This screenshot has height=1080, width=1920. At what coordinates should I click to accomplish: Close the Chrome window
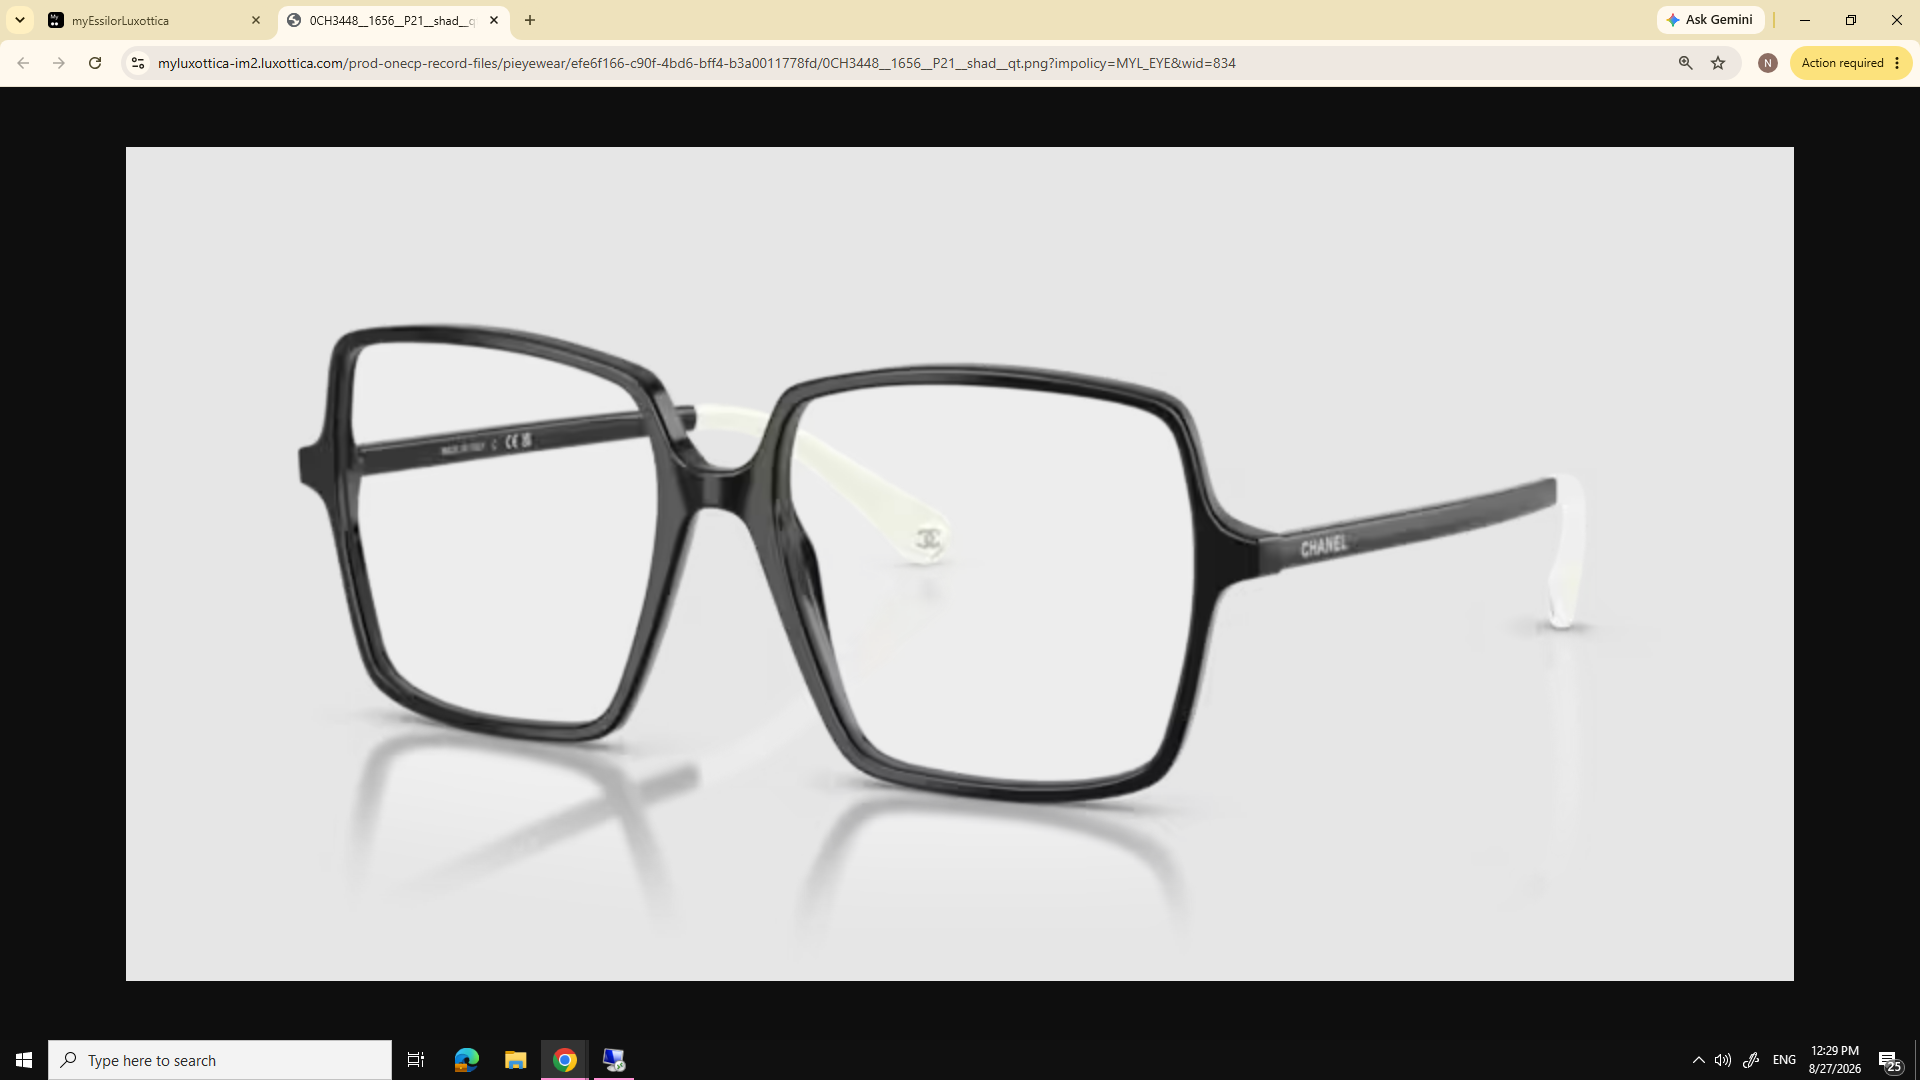pos(1897,20)
